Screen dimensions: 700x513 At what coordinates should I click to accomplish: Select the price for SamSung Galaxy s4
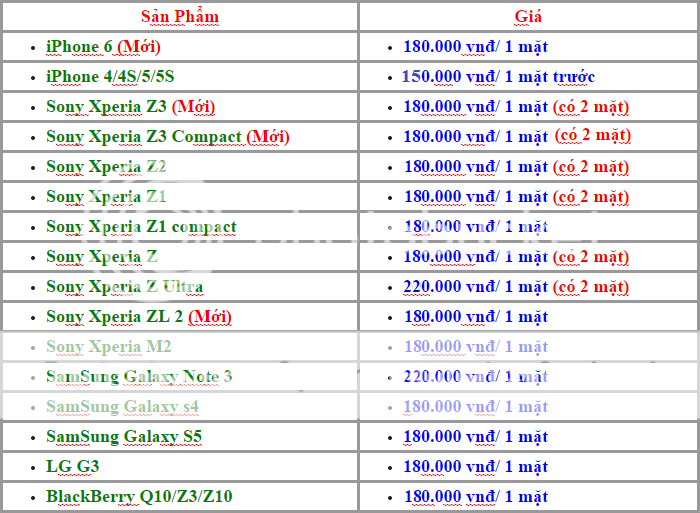[x=475, y=406]
